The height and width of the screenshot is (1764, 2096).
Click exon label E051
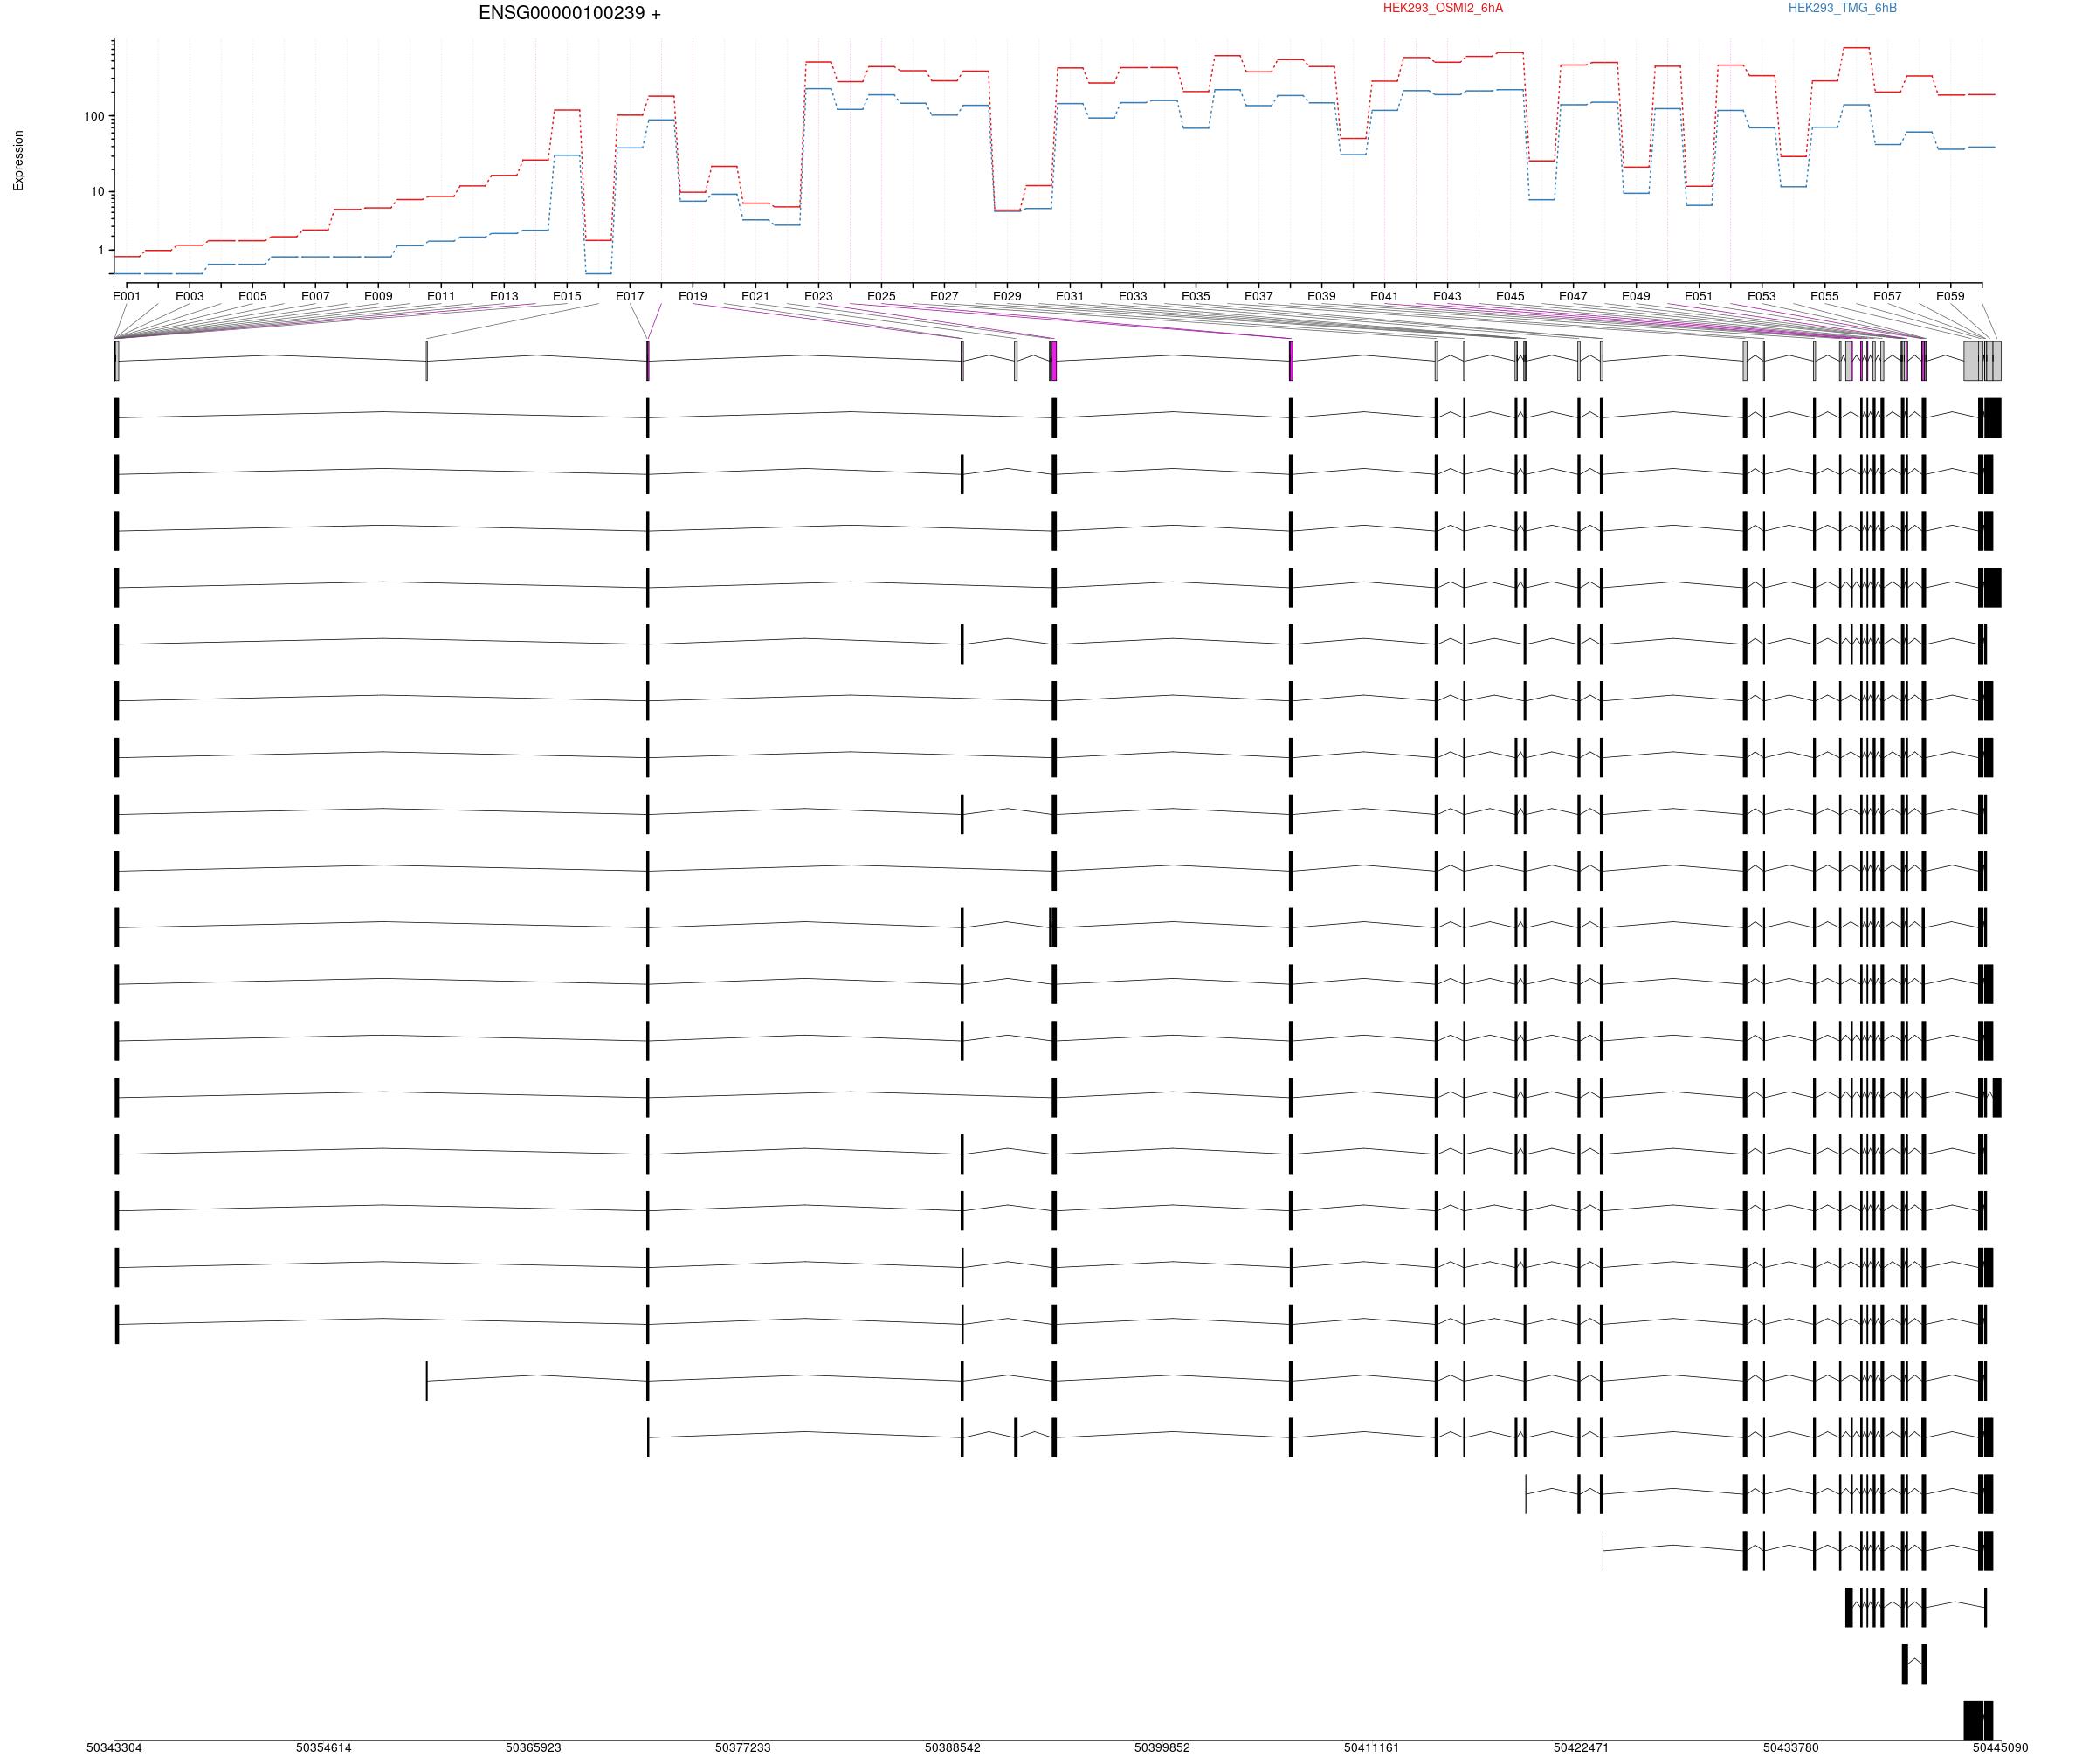pyautogui.click(x=1699, y=296)
